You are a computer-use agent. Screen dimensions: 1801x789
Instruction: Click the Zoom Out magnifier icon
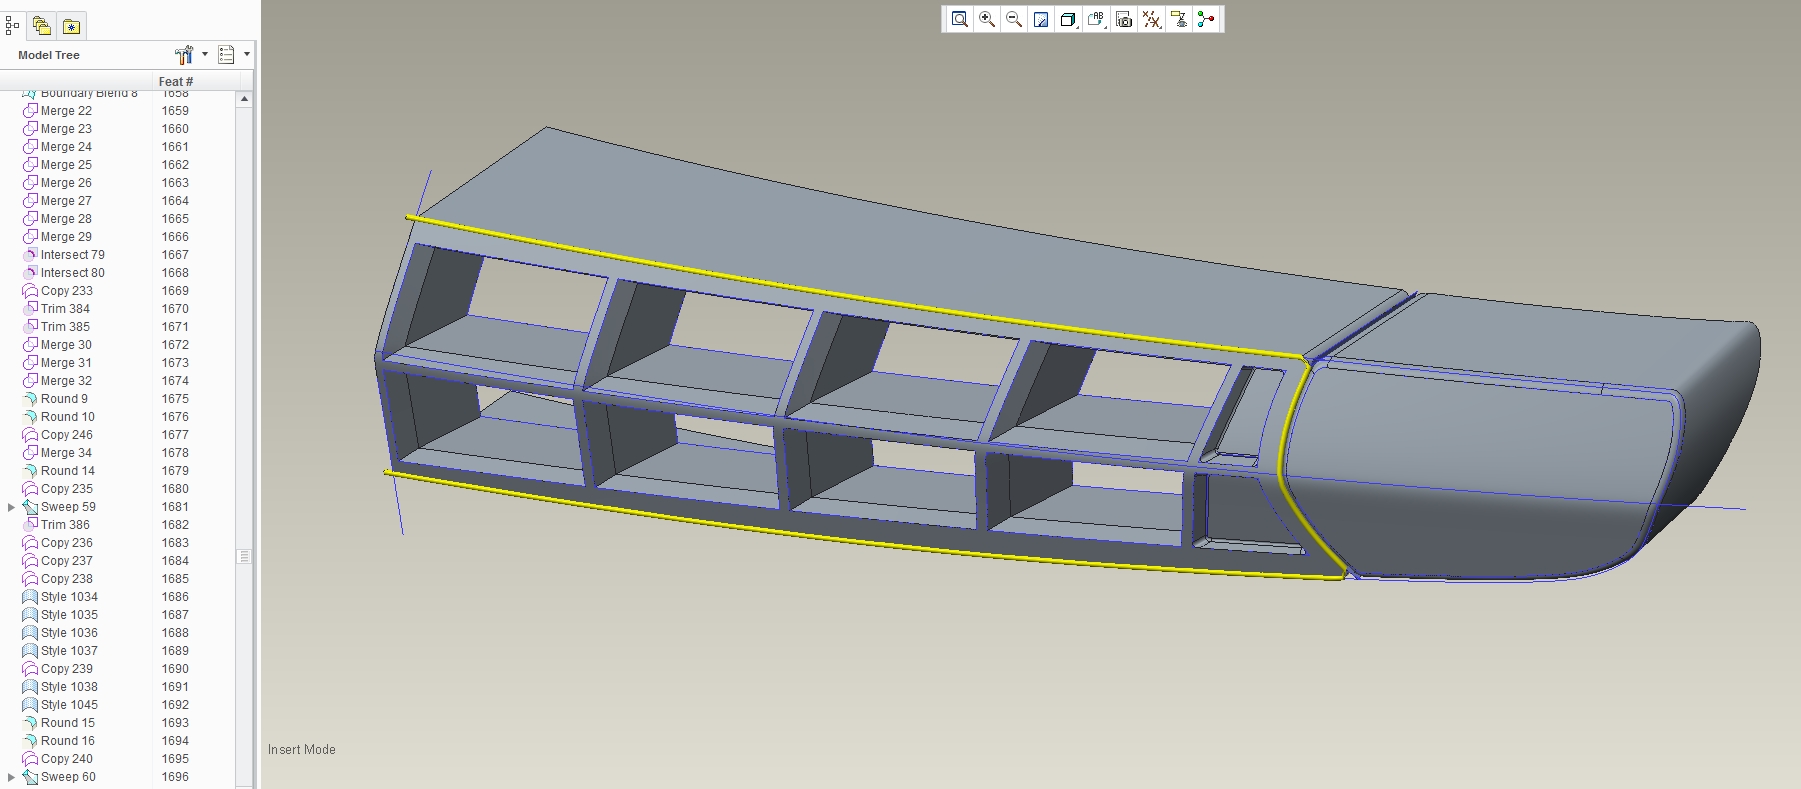pos(1014,19)
